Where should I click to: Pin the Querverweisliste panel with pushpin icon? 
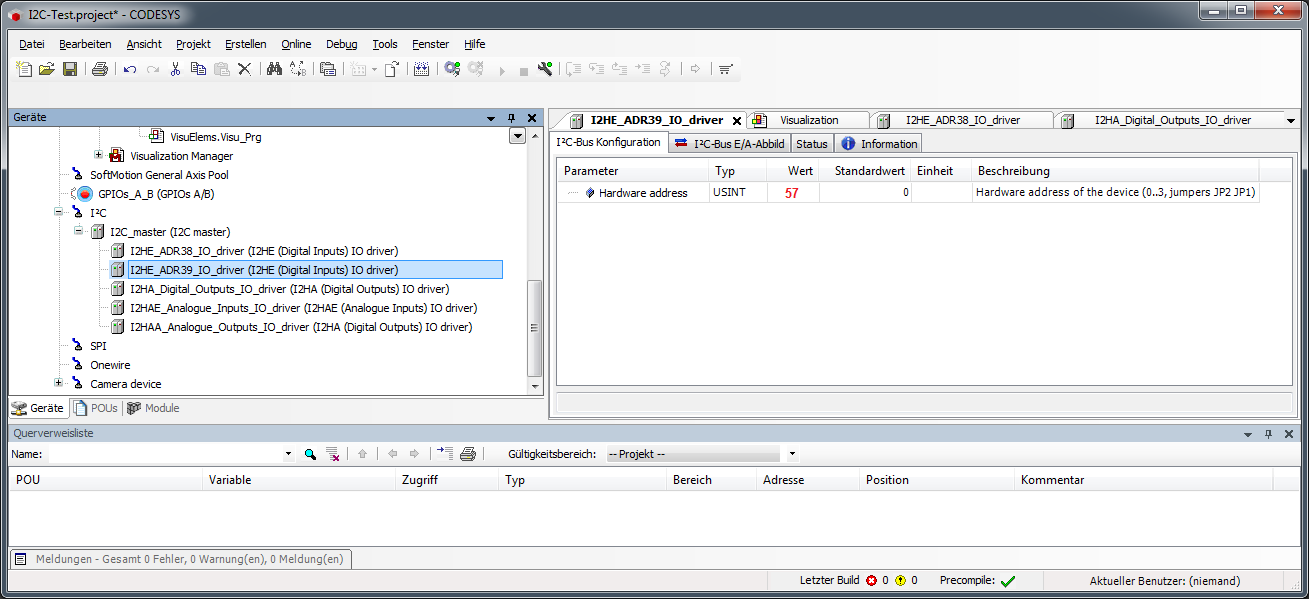[x=1268, y=434]
